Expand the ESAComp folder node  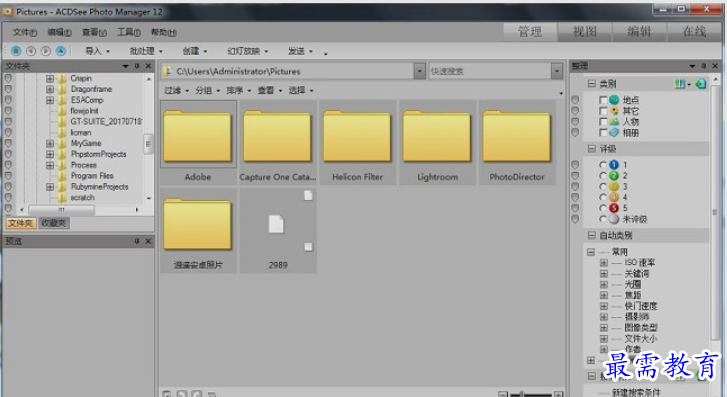(x=50, y=100)
